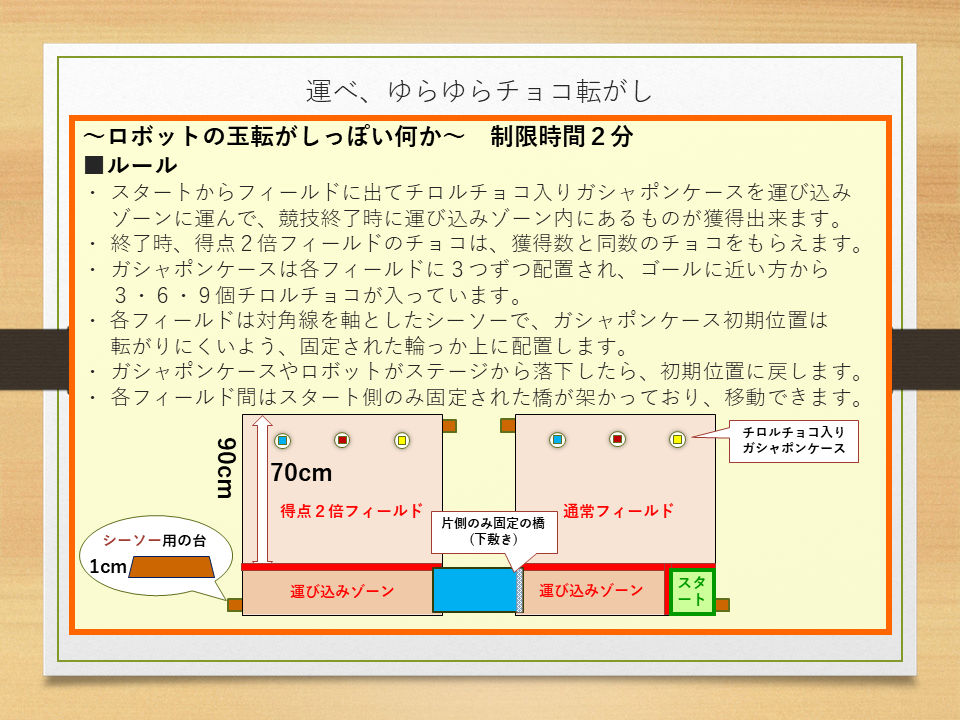Select the ■ルール heading
The height and width of the screenshot is (720, 960).
132,165
